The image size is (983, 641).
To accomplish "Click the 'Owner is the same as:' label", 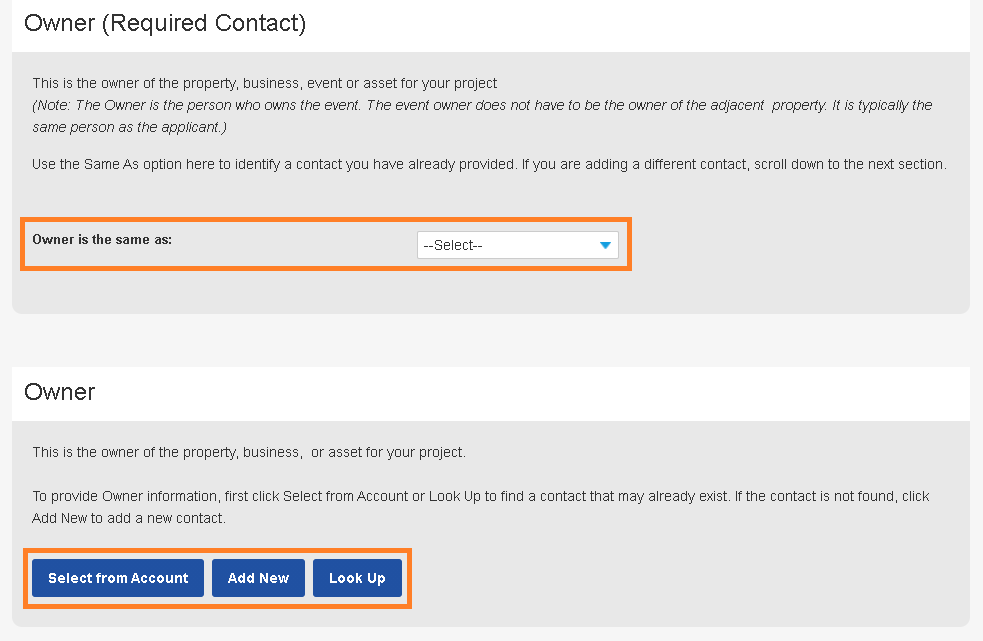I will click(102, 240).
